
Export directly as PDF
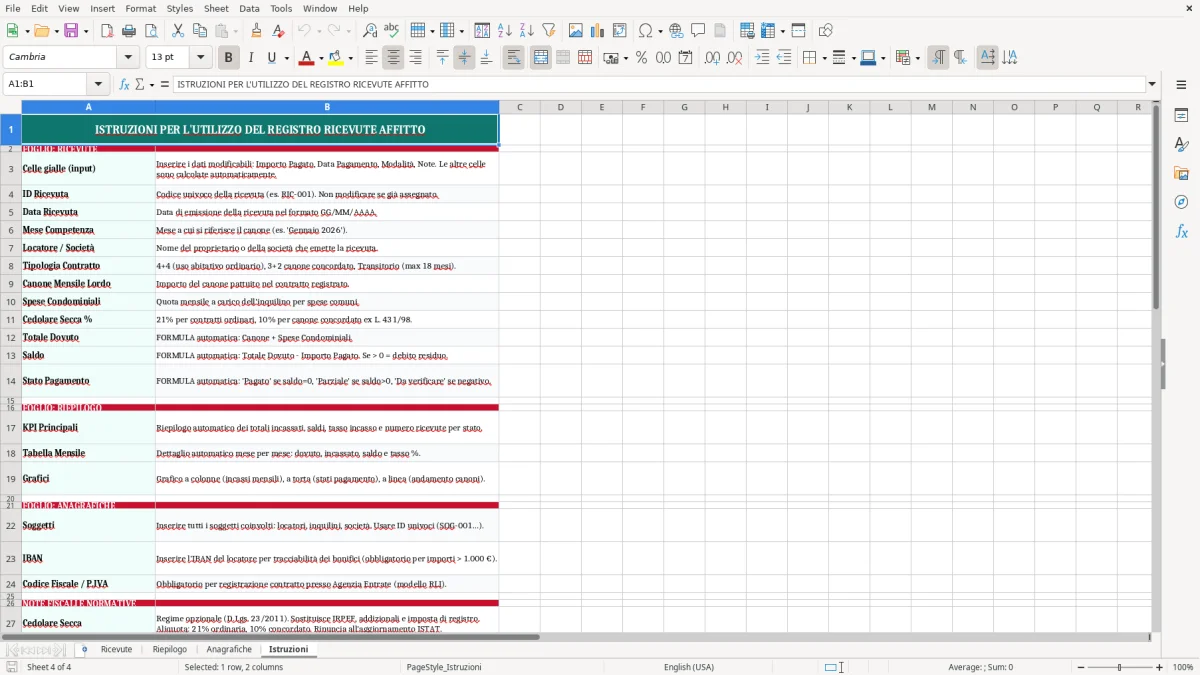coord(106,31)
